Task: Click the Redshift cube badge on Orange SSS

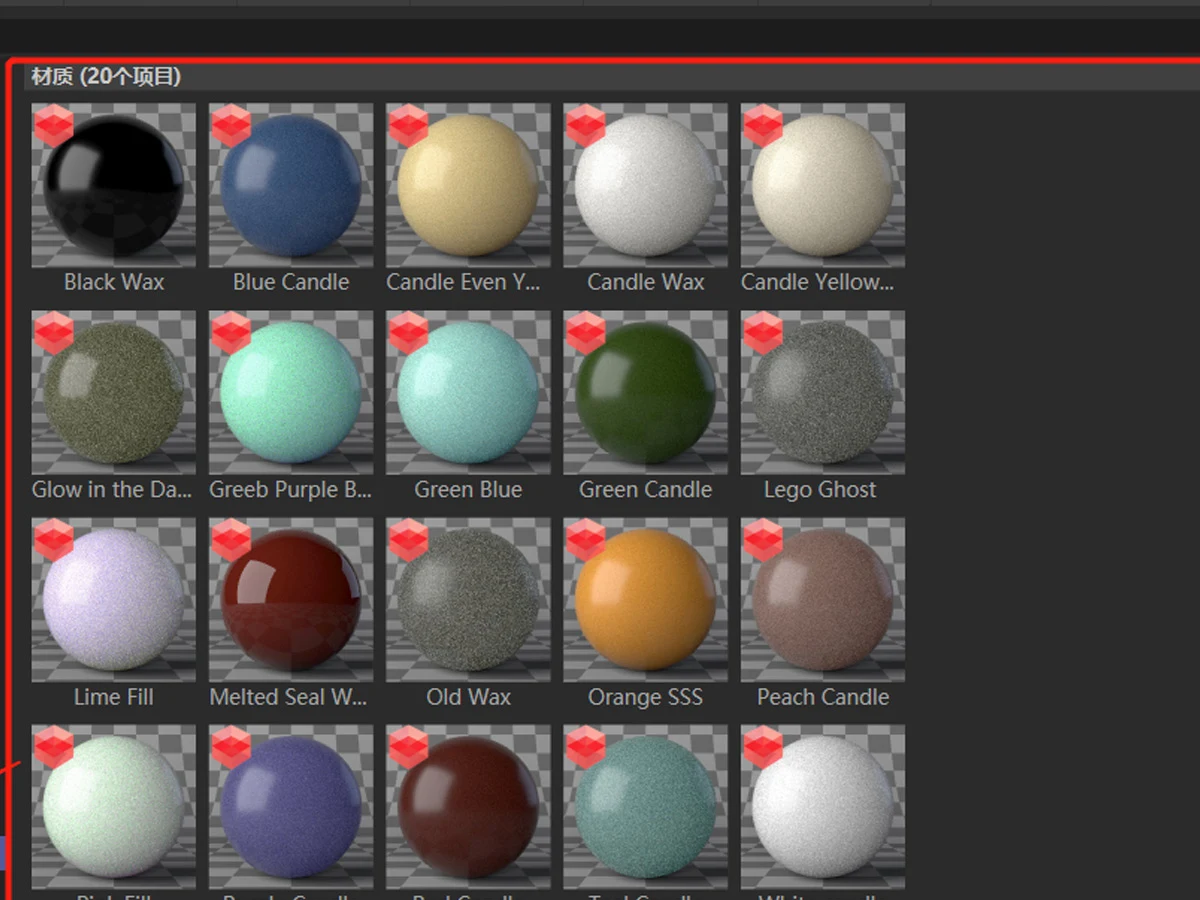Action: (x=585, y=540)
